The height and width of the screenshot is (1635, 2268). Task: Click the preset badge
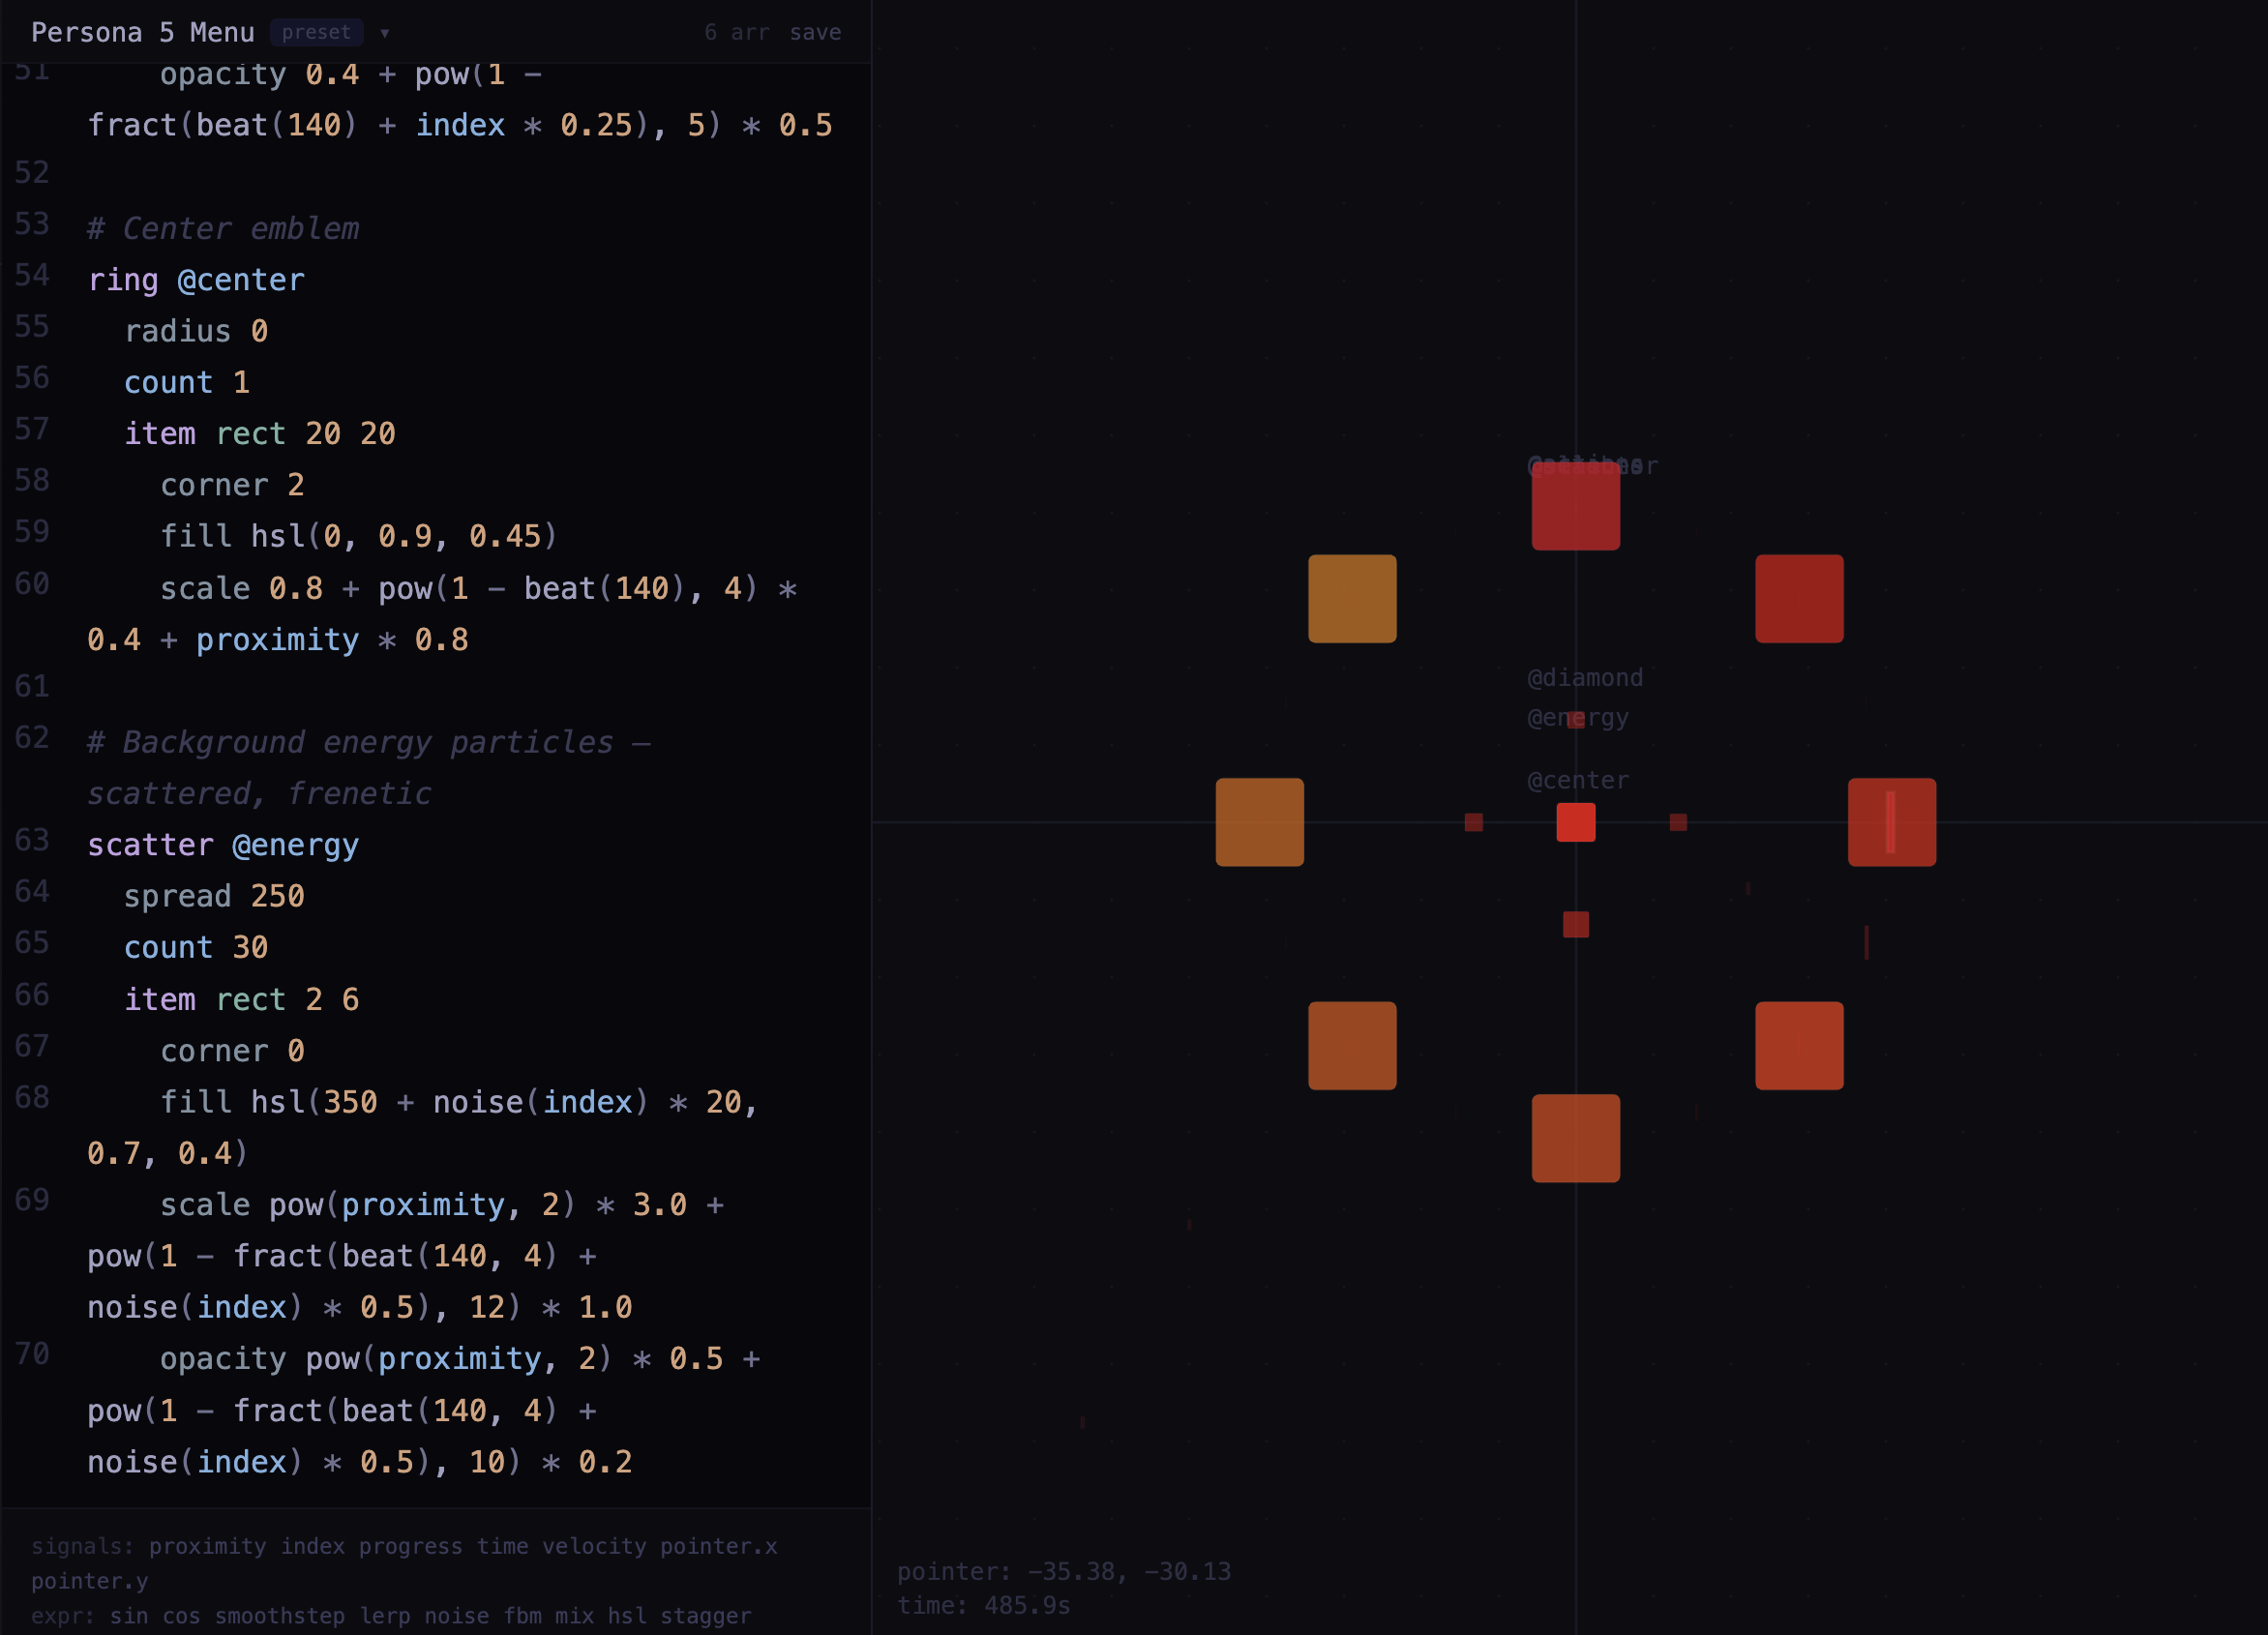(x=316, y=33)
